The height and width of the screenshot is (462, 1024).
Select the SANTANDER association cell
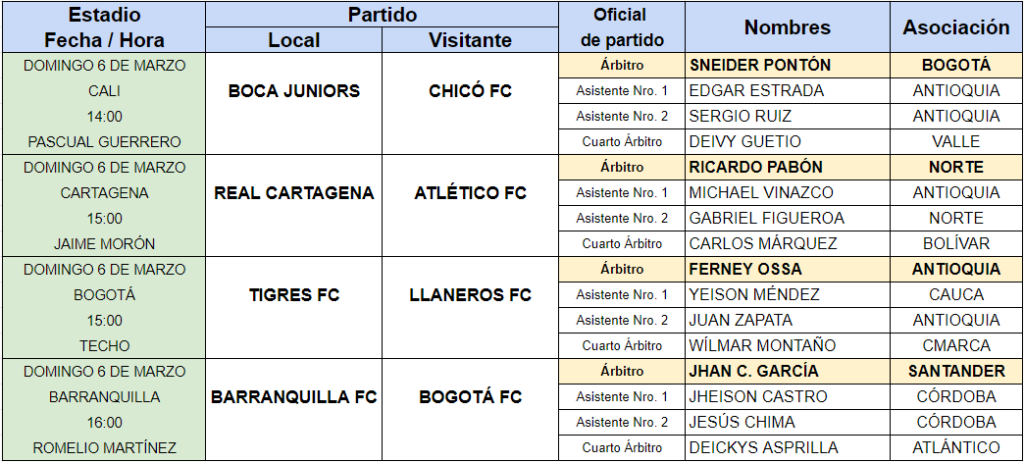[x=956, y=371]
